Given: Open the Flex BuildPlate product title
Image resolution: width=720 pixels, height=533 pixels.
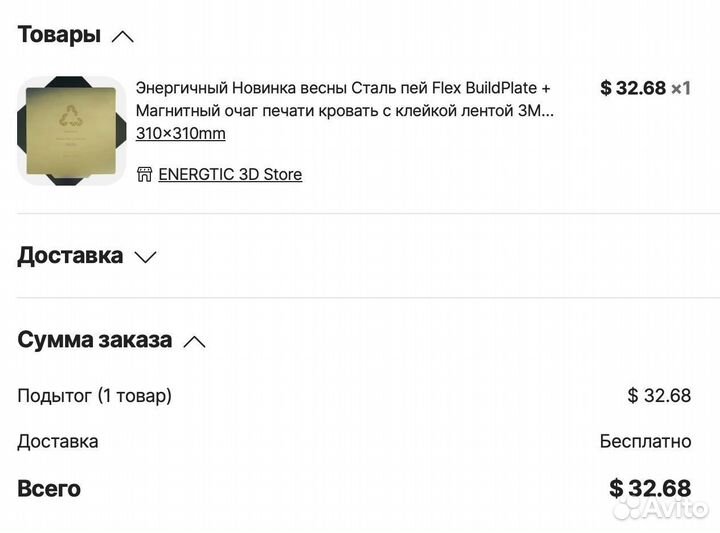Looking at the screenshot, I should click(x=343, y=99).
